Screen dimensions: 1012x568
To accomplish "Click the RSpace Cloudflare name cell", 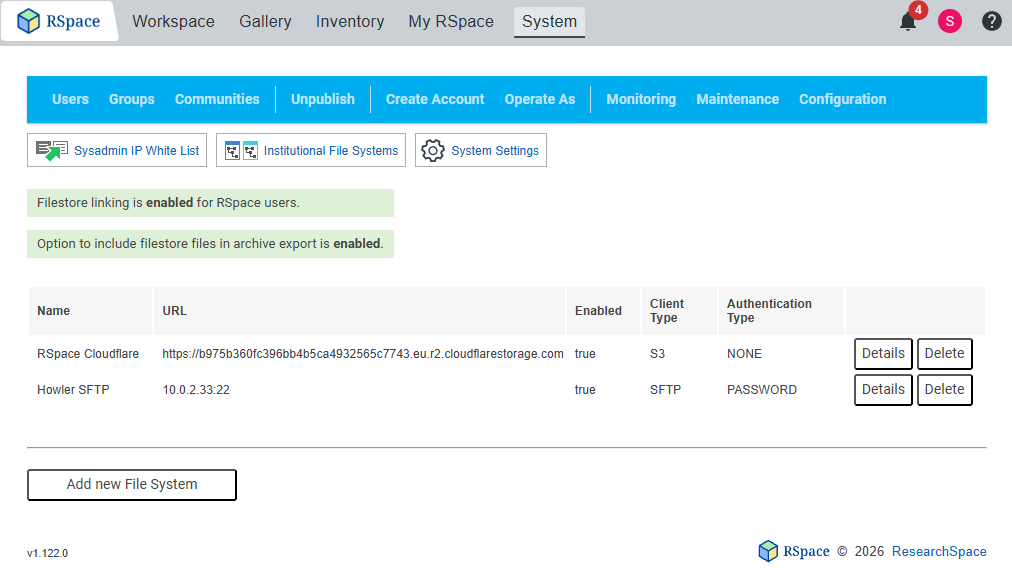I will tap(88, 354).
